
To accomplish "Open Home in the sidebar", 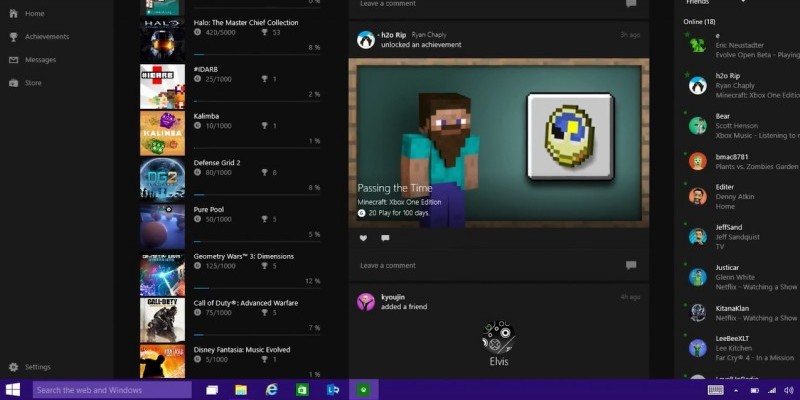I will [x=34, y=14].
